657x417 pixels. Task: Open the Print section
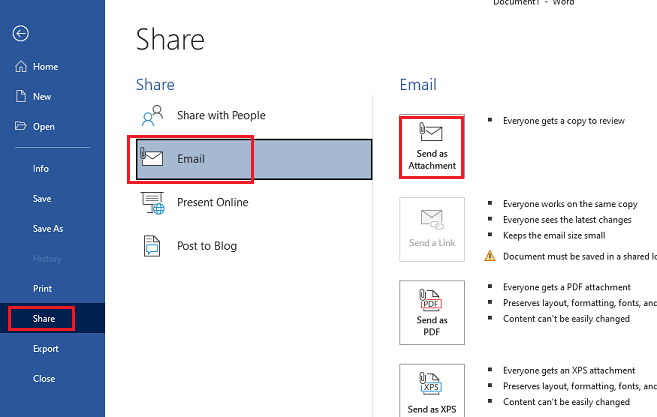click(x=42, y=288)
